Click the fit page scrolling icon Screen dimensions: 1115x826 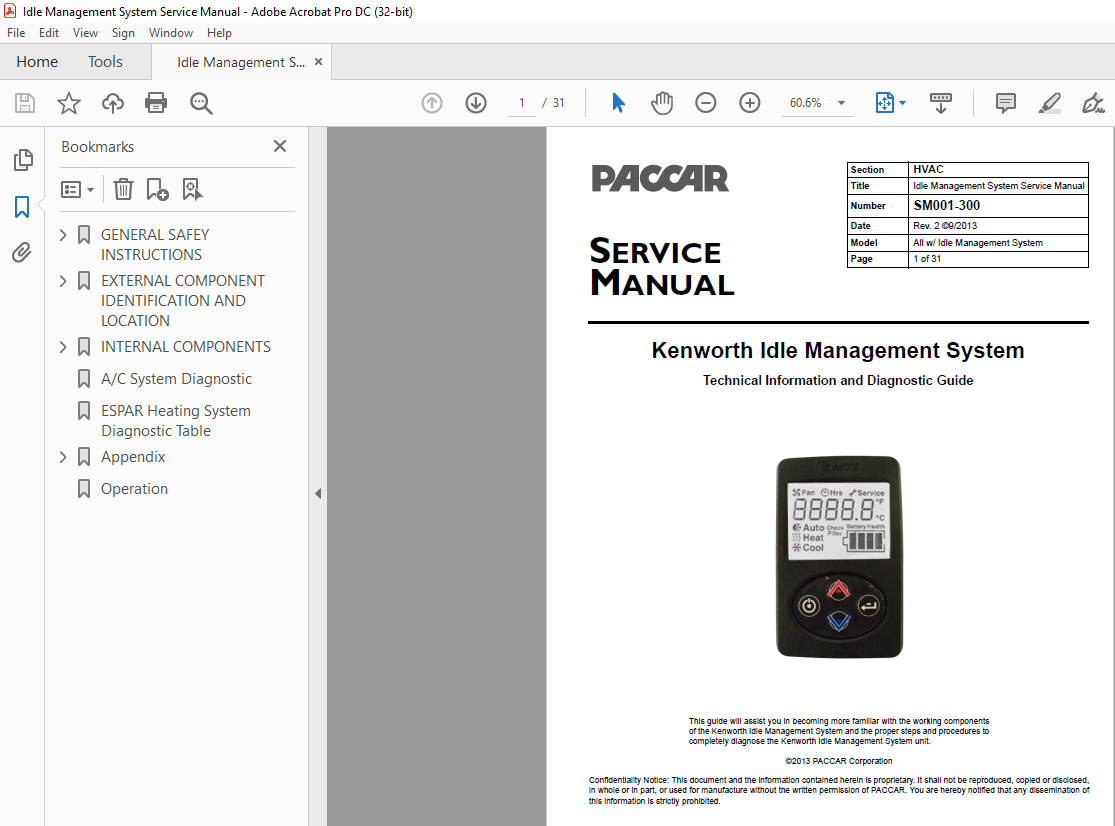pyautogui.click(x=885, y=103)
